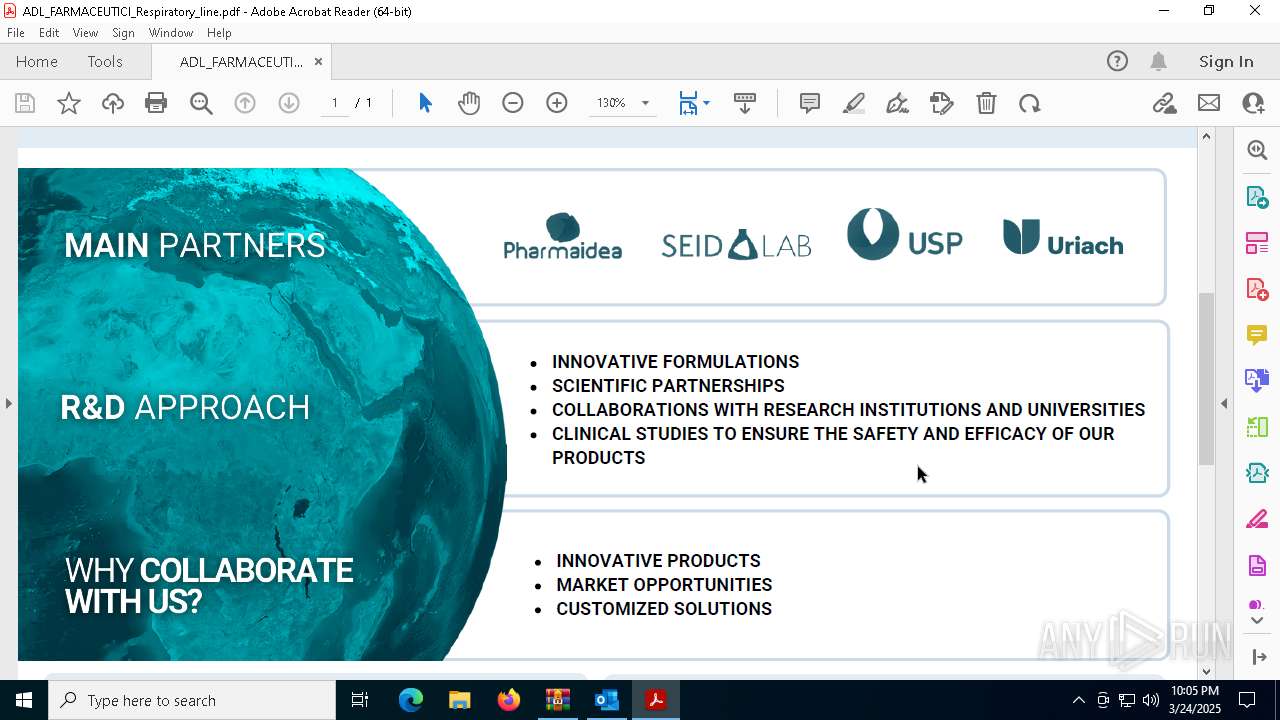Viewport: 1280px width, 720px height.
Task: Open the Sign menu
Action: coord(124,33)
